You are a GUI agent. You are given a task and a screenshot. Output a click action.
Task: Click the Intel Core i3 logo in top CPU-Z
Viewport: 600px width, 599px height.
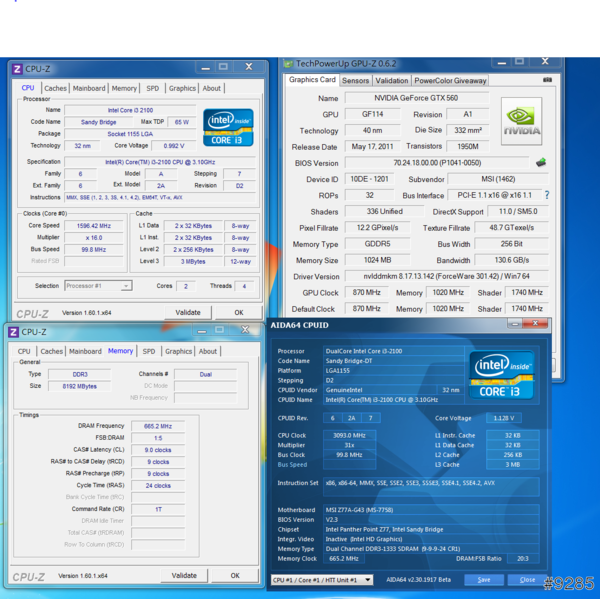[x=228, y=128]
